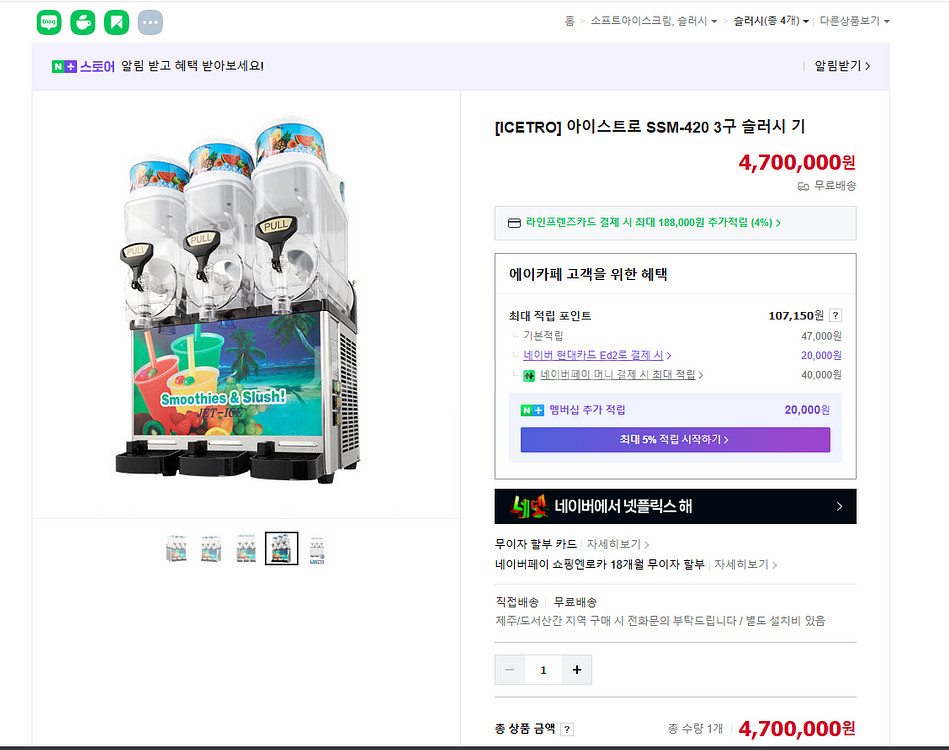Share to Naver Blog icon
Image resolution: width=949 pixels, height=750 pixels.
click(x=49, y=22)
